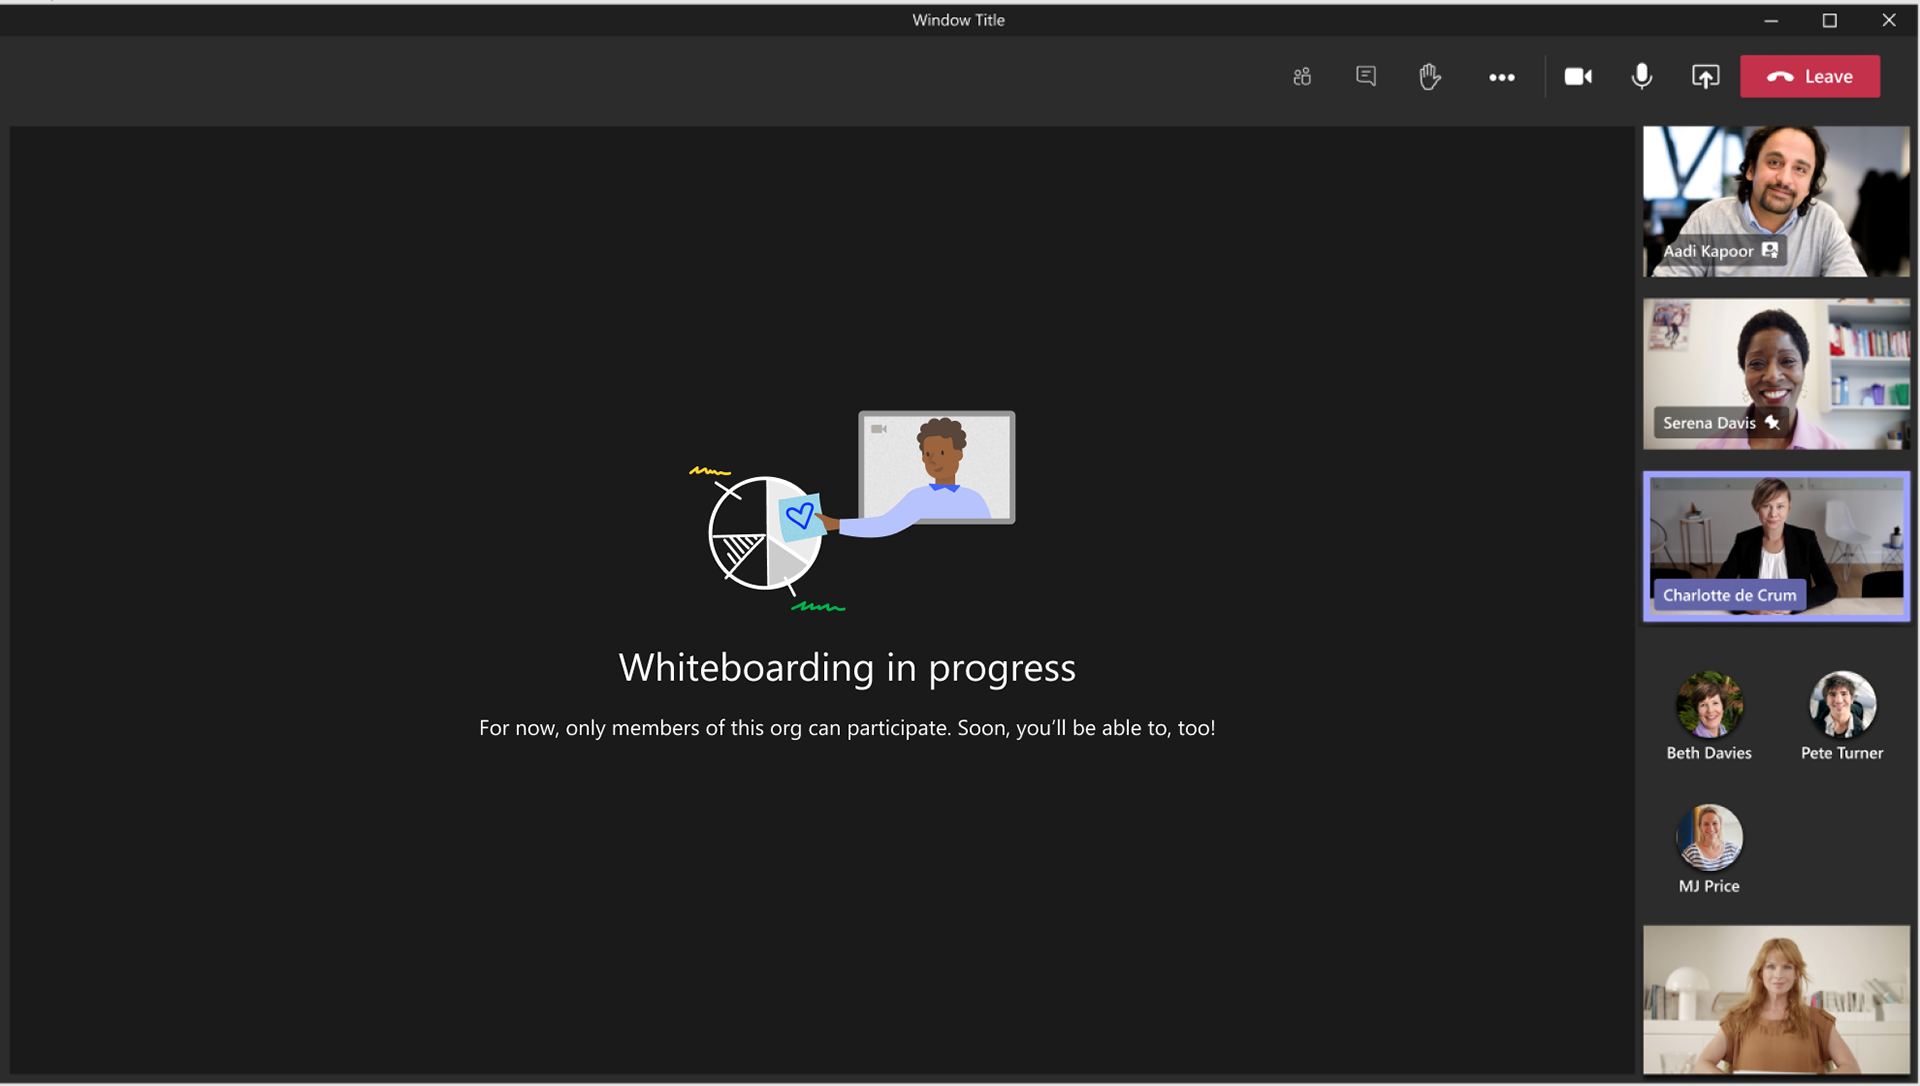Open More actions ellipsis menu

click(x=1501, y=77)
